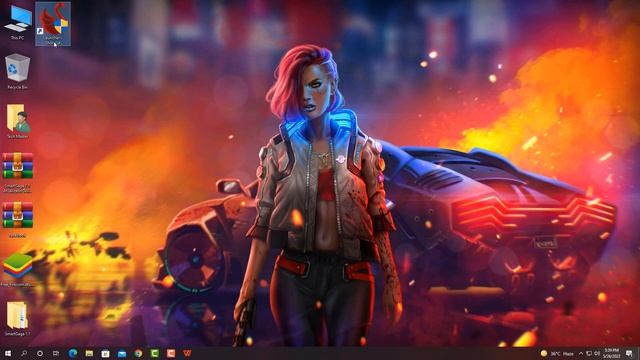This screenshot has height=360, width=640.
Task: Select the SmartGaga 1.1 folder icon
Action: tap(18, 319)
